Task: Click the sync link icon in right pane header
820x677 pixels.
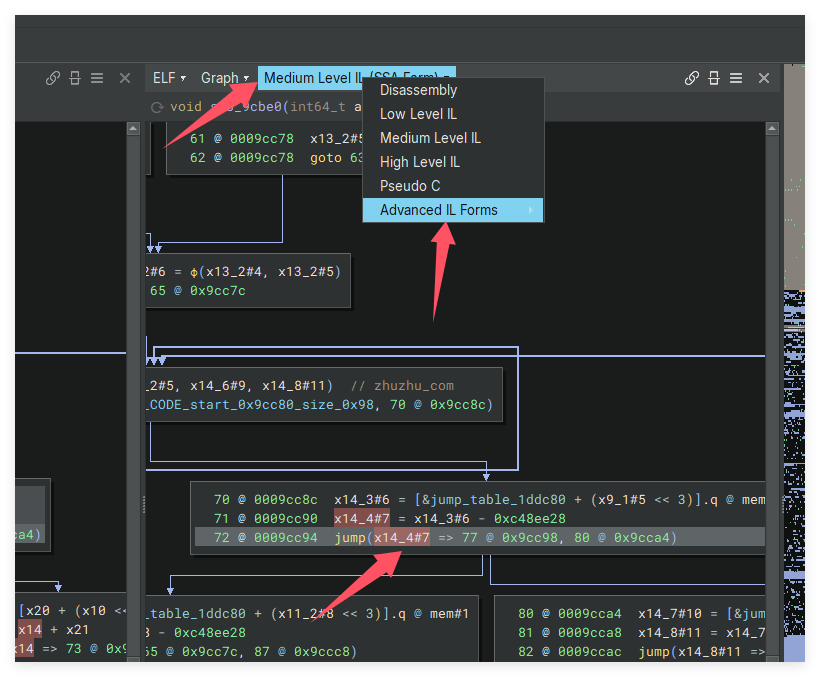Action: click(691, 78)
